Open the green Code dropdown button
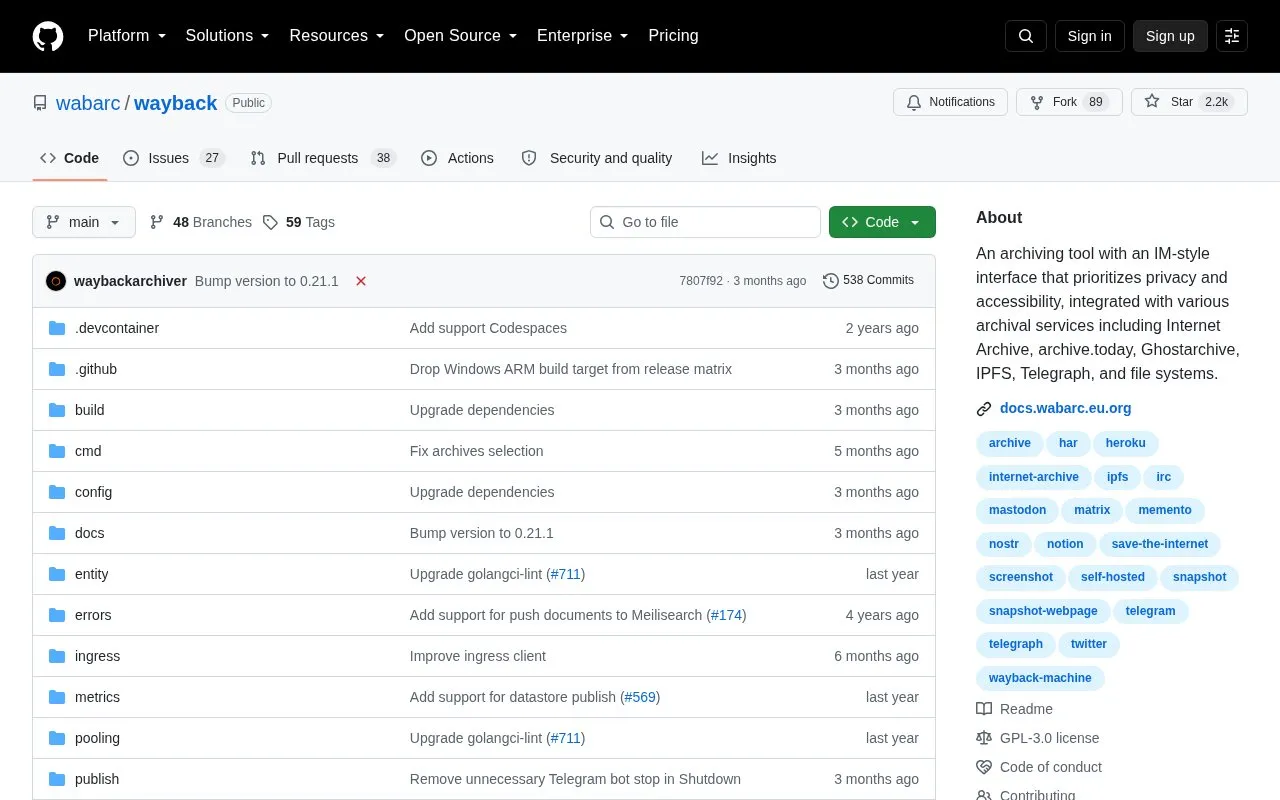 [x=882, y=222]
